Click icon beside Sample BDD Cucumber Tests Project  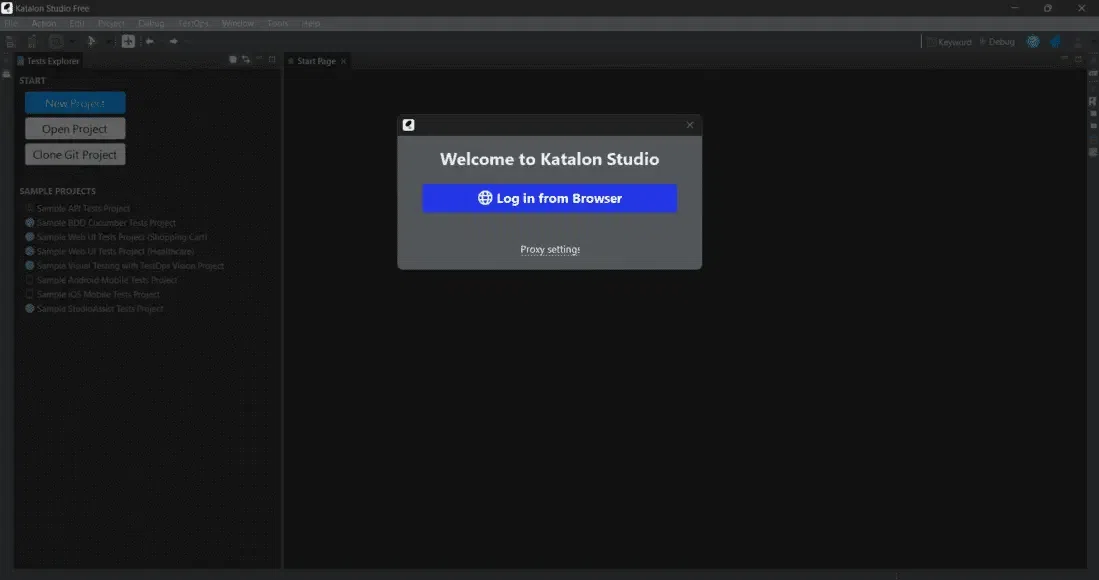[29, 223]
